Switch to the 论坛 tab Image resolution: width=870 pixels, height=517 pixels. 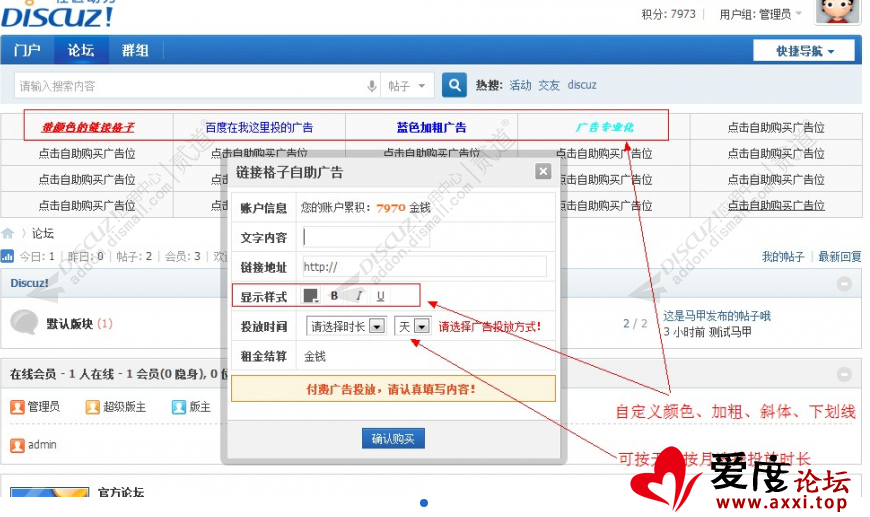coord(81,50)
